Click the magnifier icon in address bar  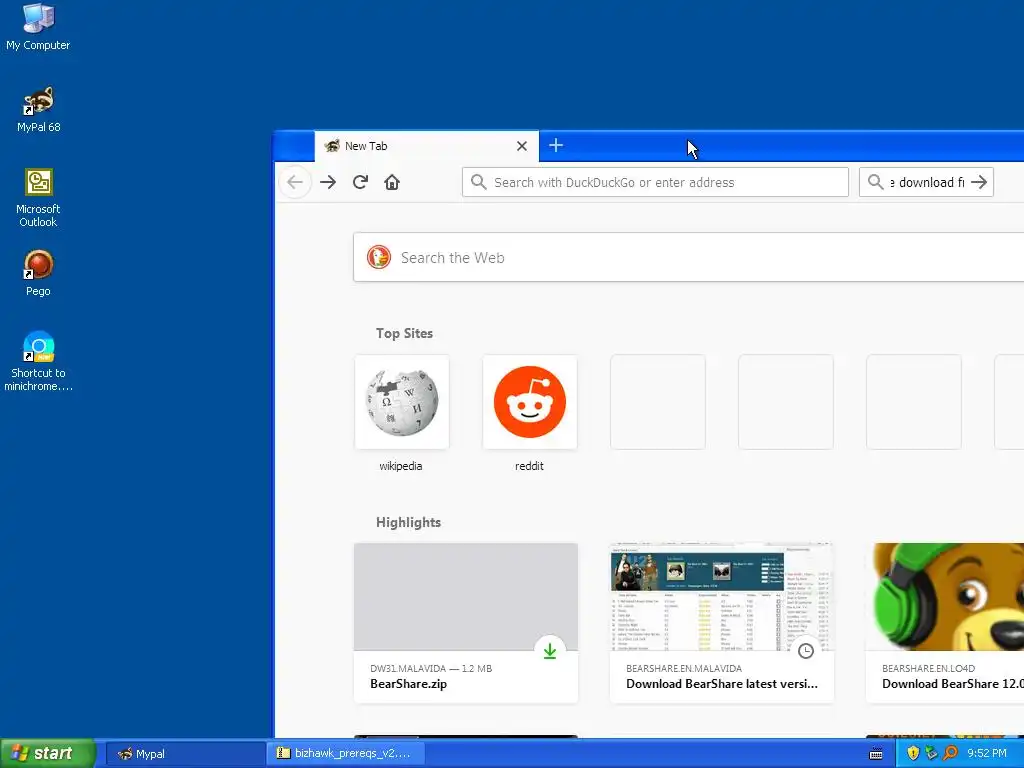tap(479, 182)
